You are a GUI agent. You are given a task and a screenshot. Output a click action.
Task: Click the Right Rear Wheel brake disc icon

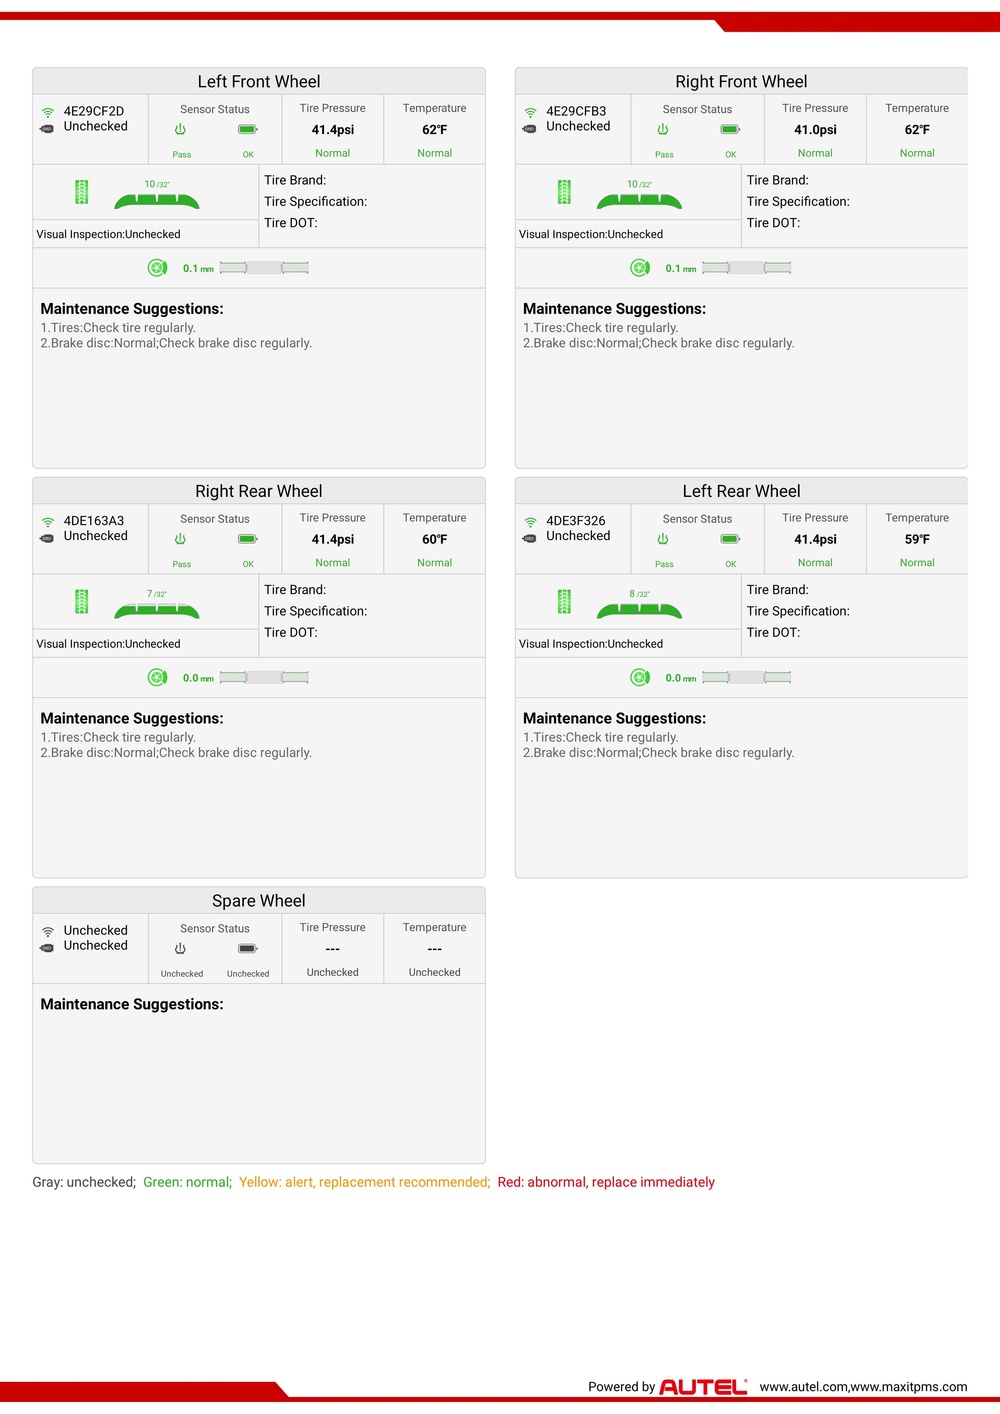point(158,678)
